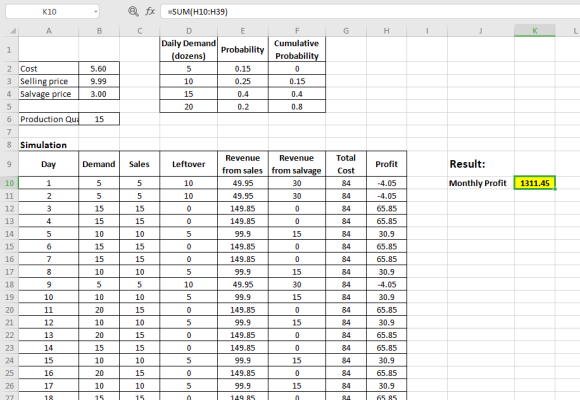Select column H header
580x400 pixels.
tap(387, 31)
